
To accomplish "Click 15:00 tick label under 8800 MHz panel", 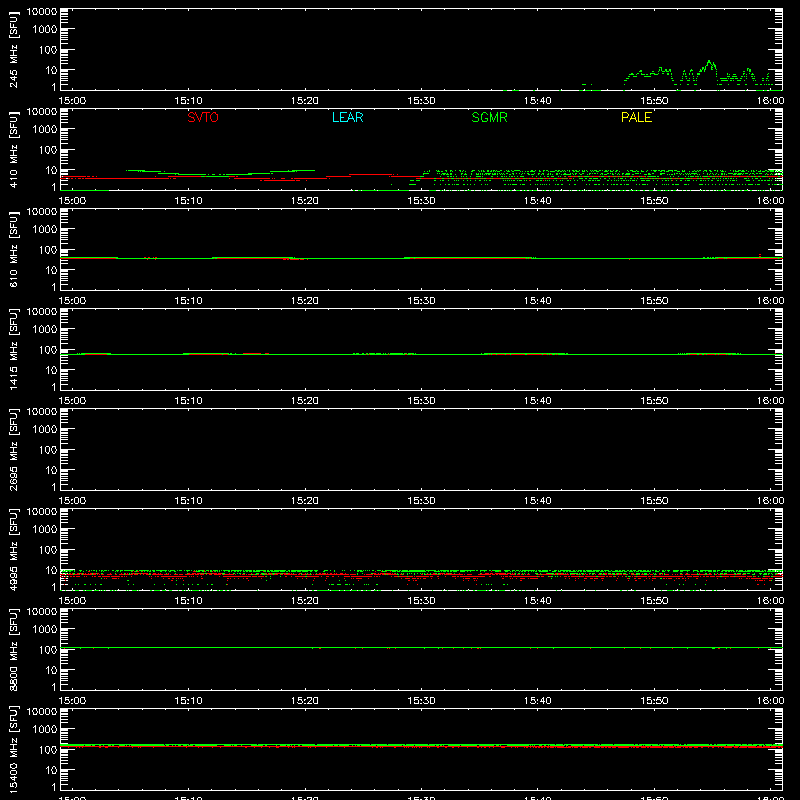I will coord(72,701).
